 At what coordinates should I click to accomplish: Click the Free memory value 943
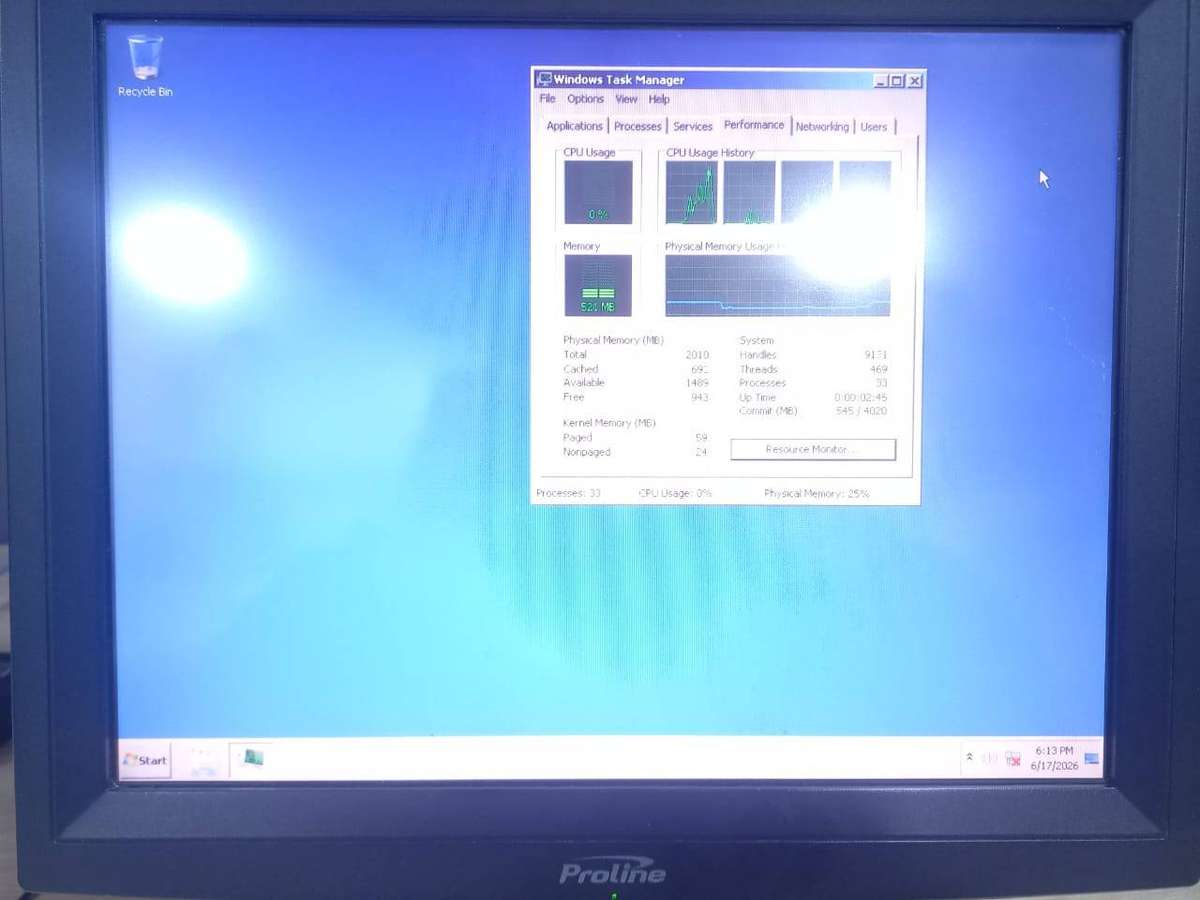click(x=700, y=397)
